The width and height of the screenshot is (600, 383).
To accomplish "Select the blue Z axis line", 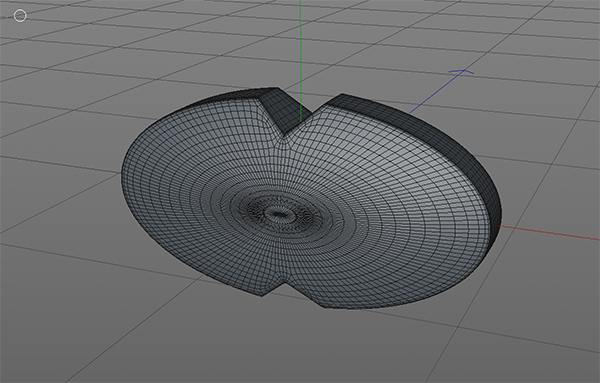I will 436,92.
